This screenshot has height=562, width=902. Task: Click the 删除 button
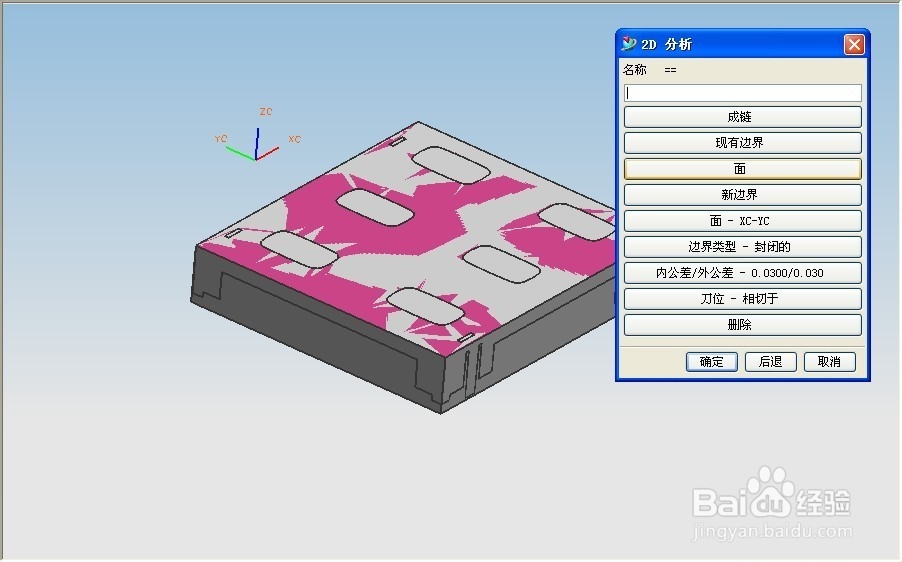(742, 325)
